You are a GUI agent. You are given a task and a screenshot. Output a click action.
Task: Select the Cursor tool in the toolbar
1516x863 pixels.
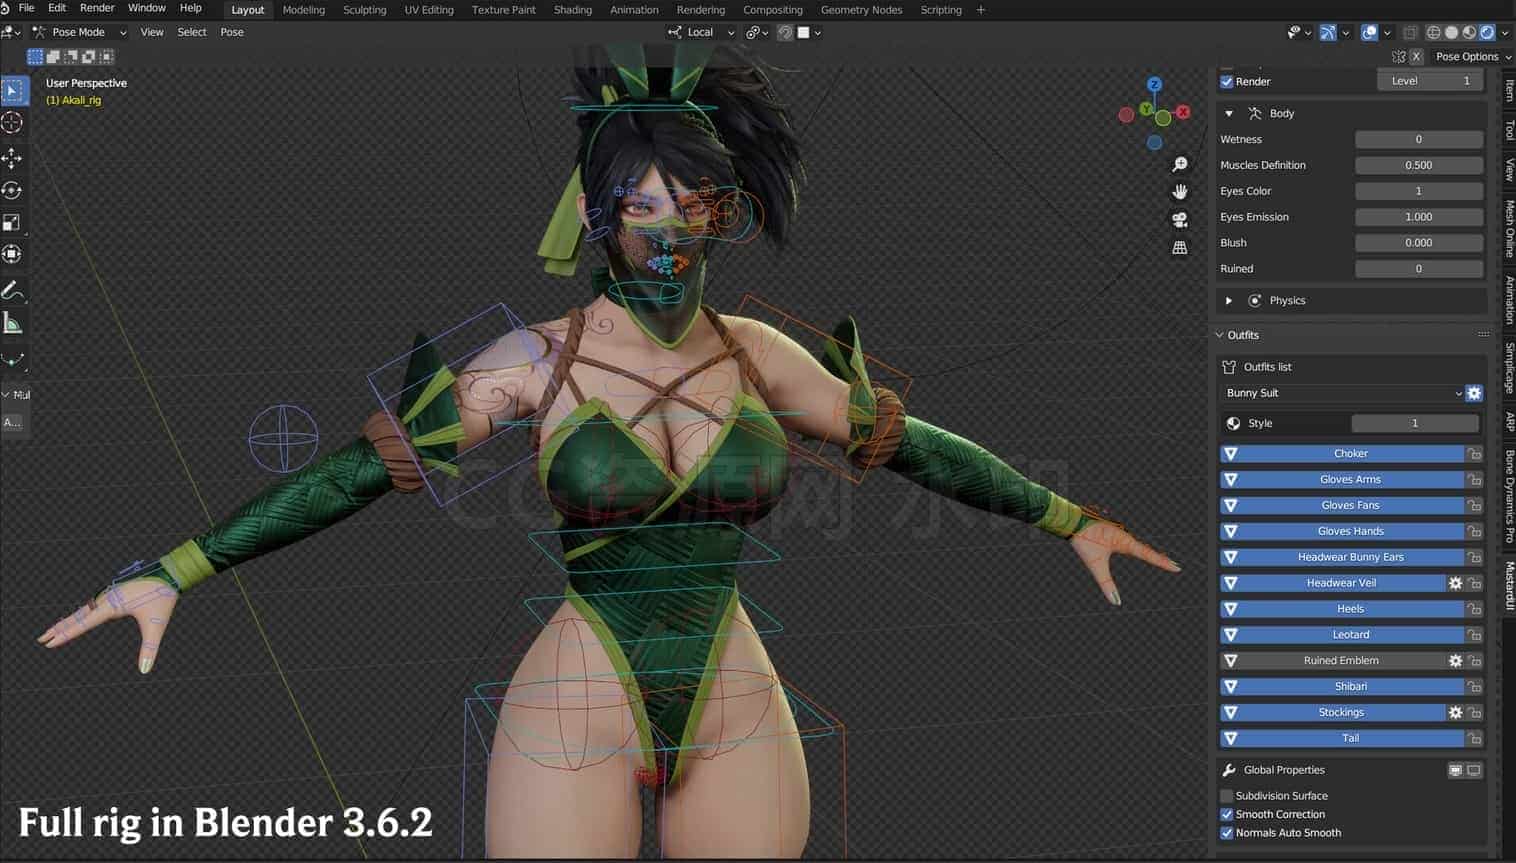click(13, 122)
